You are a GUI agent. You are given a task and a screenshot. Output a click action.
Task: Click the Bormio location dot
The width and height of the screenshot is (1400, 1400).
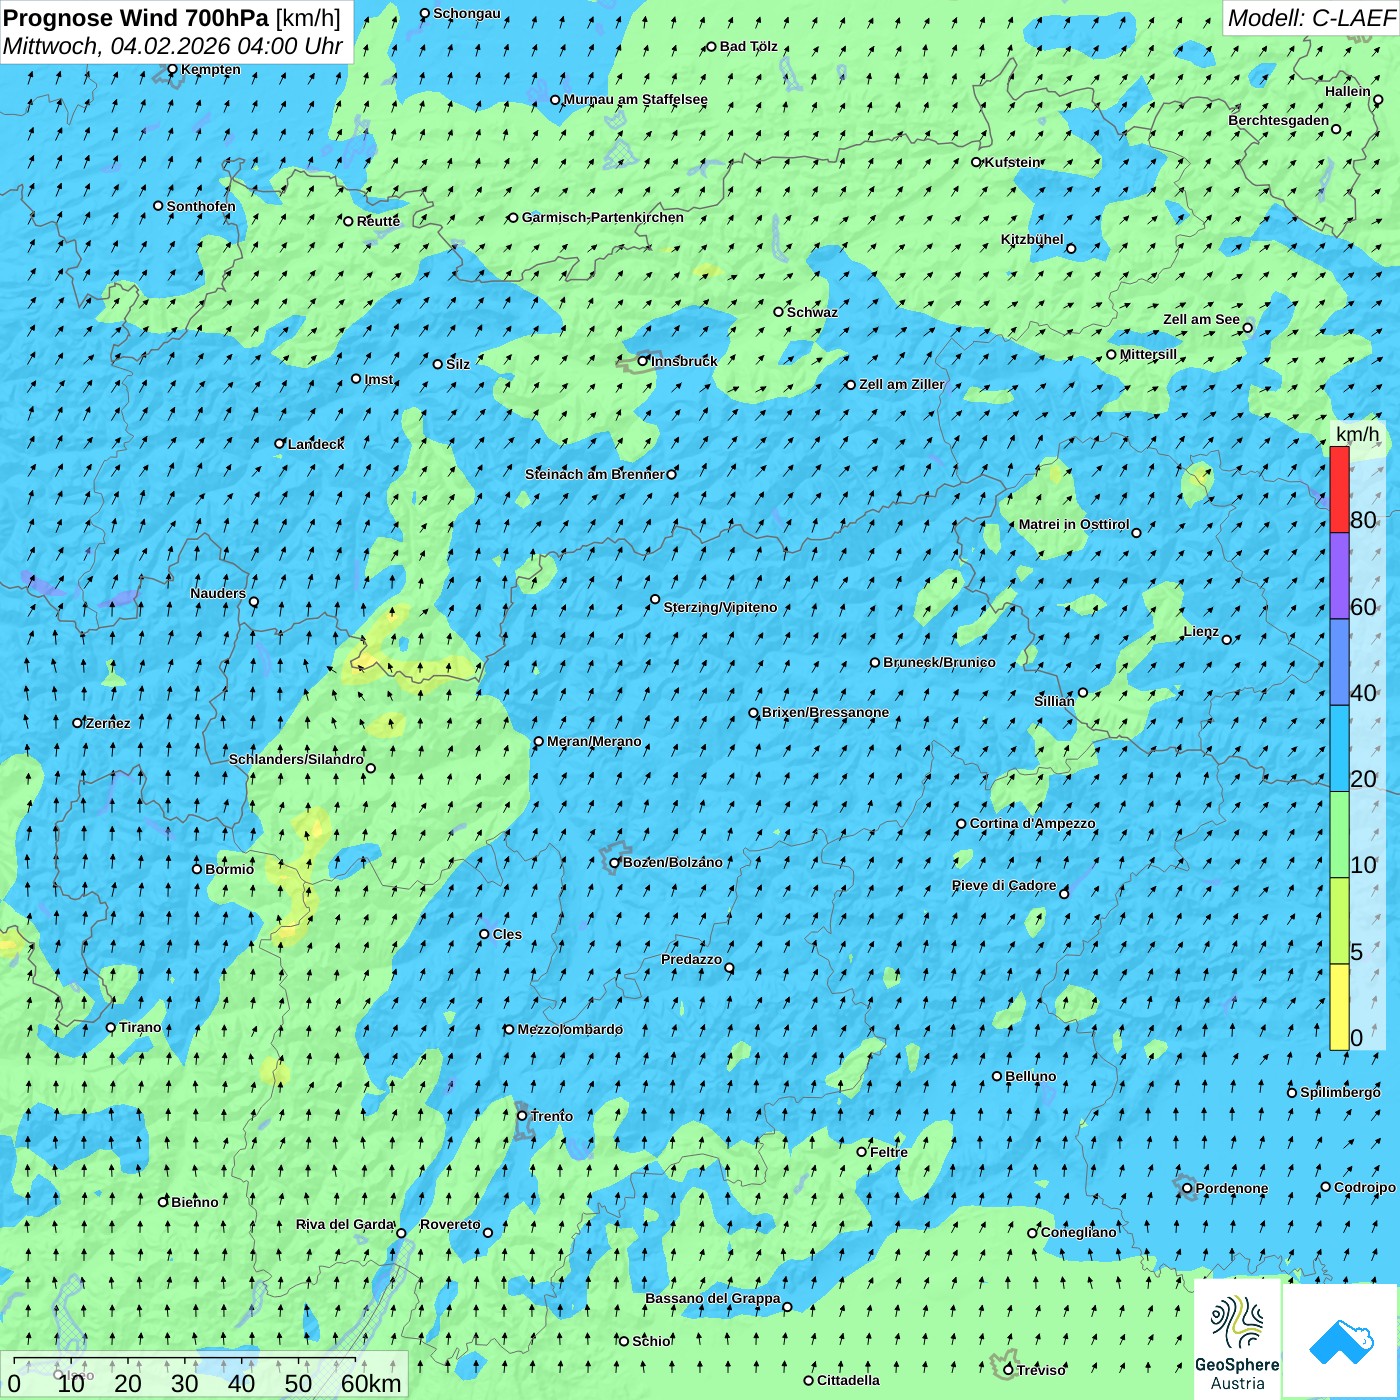tap(197, 869)
